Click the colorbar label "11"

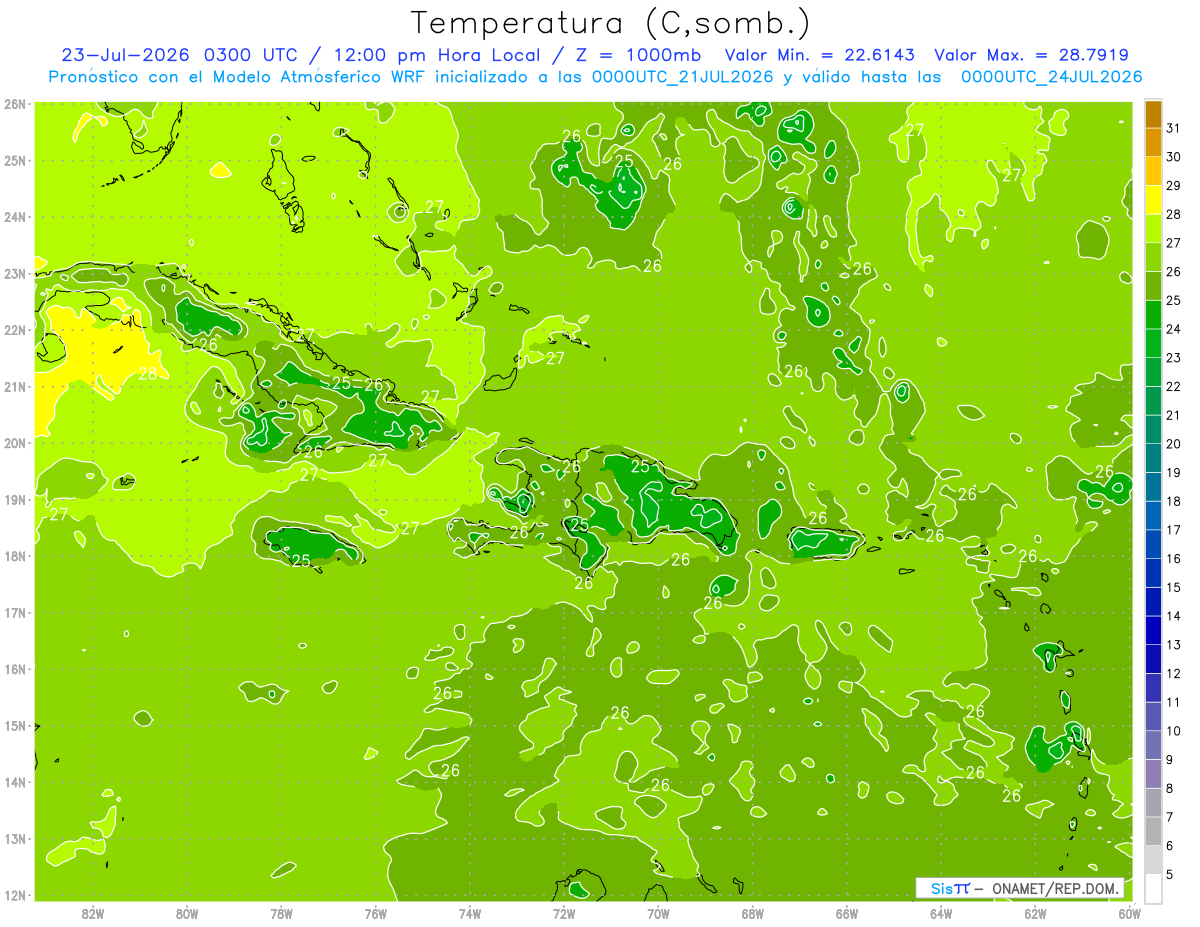point(1174,702)
